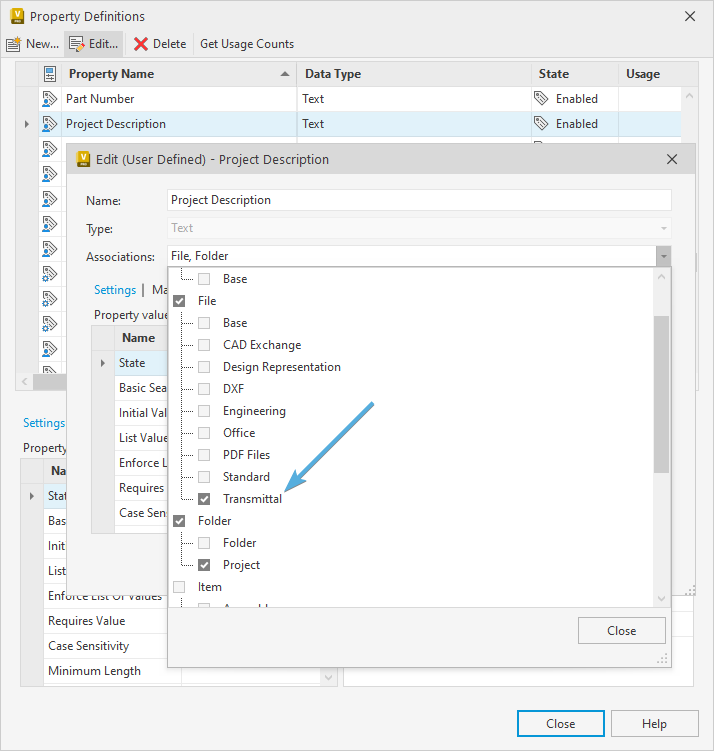Click Close in the associations dropdown panel
The height and width of the screenshot is (751, 714).
(622, 631)
